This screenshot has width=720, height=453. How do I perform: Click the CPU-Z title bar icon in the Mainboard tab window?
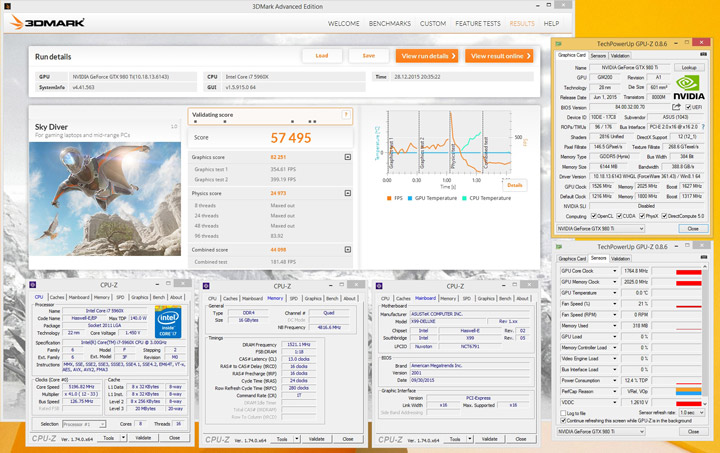379,286
